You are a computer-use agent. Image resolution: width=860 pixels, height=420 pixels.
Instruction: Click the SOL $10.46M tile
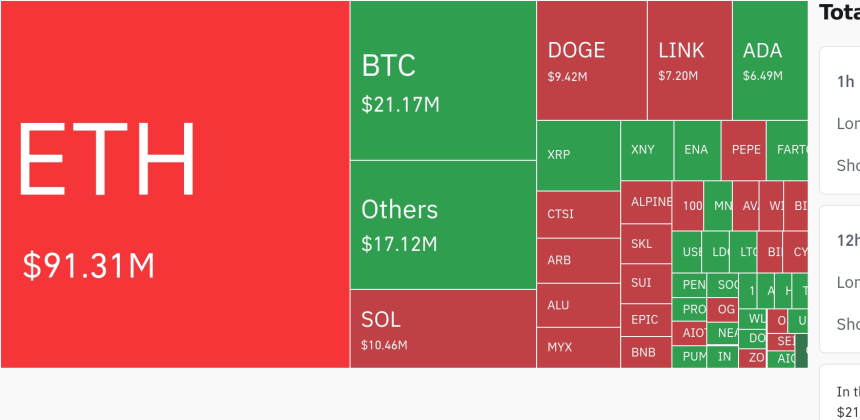443,328
